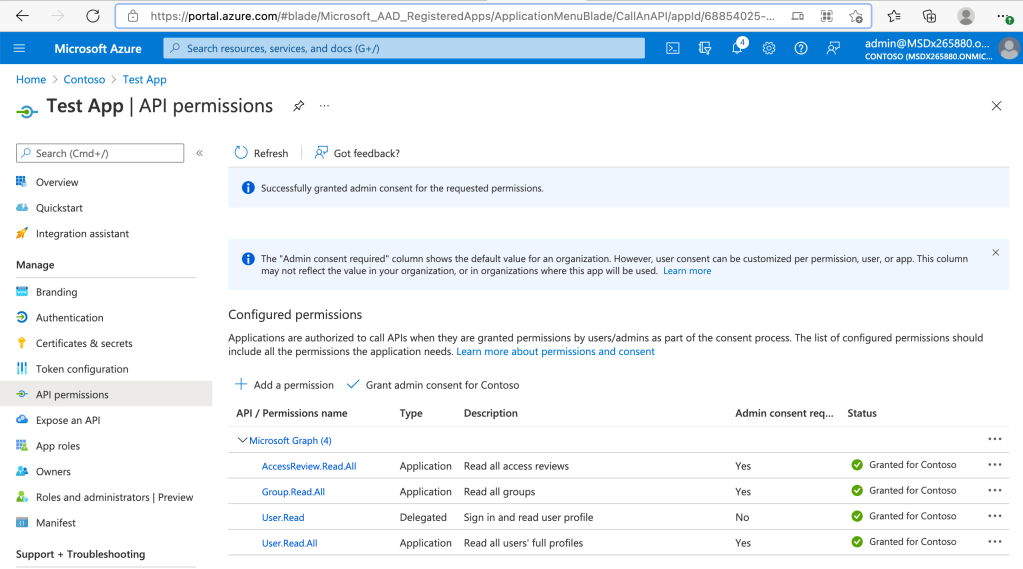Dismiss the admin consent info banner
The image size is (1023, 569).
(995, 253)
